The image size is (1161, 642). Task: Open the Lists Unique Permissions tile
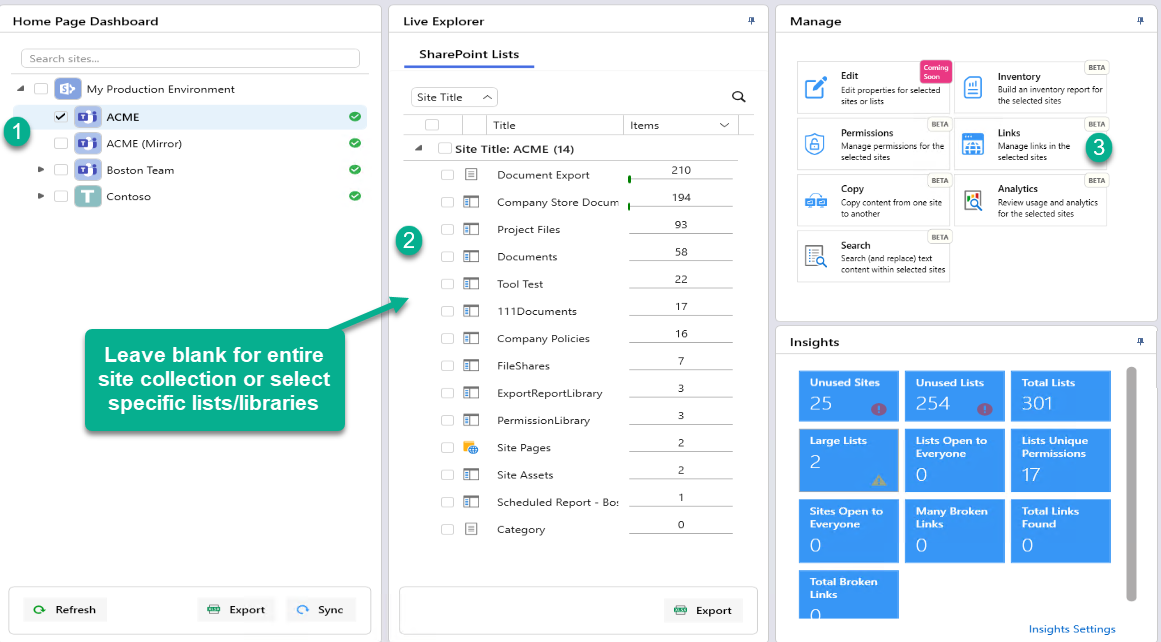click(x=1061, y=460)
